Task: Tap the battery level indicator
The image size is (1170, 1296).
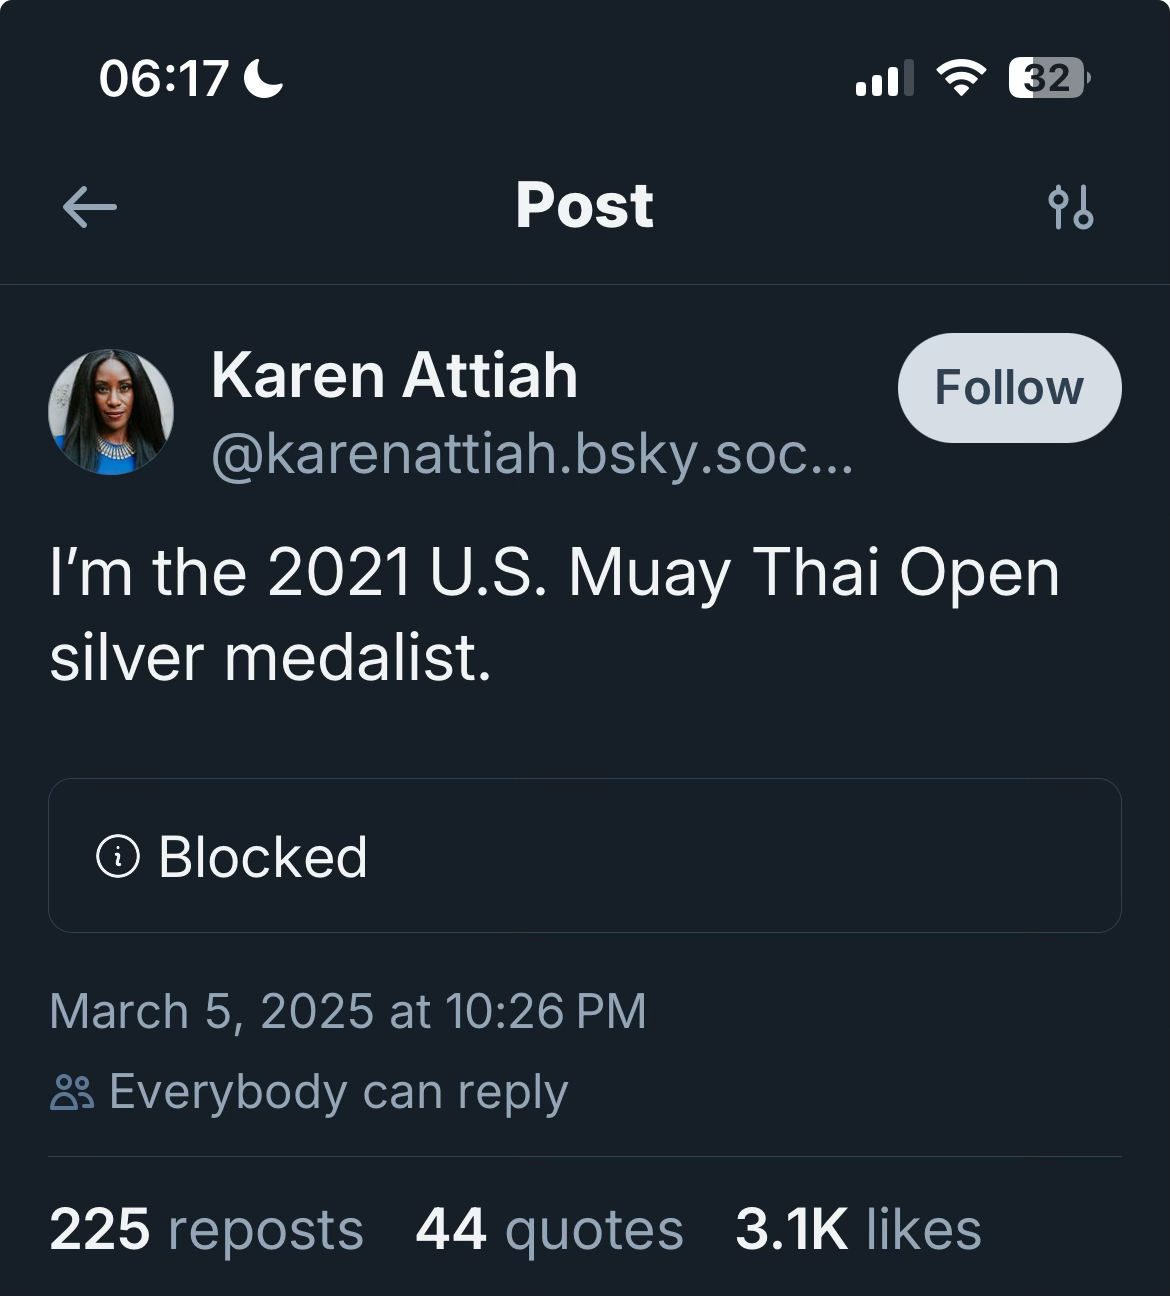Action: point(1048,78)
